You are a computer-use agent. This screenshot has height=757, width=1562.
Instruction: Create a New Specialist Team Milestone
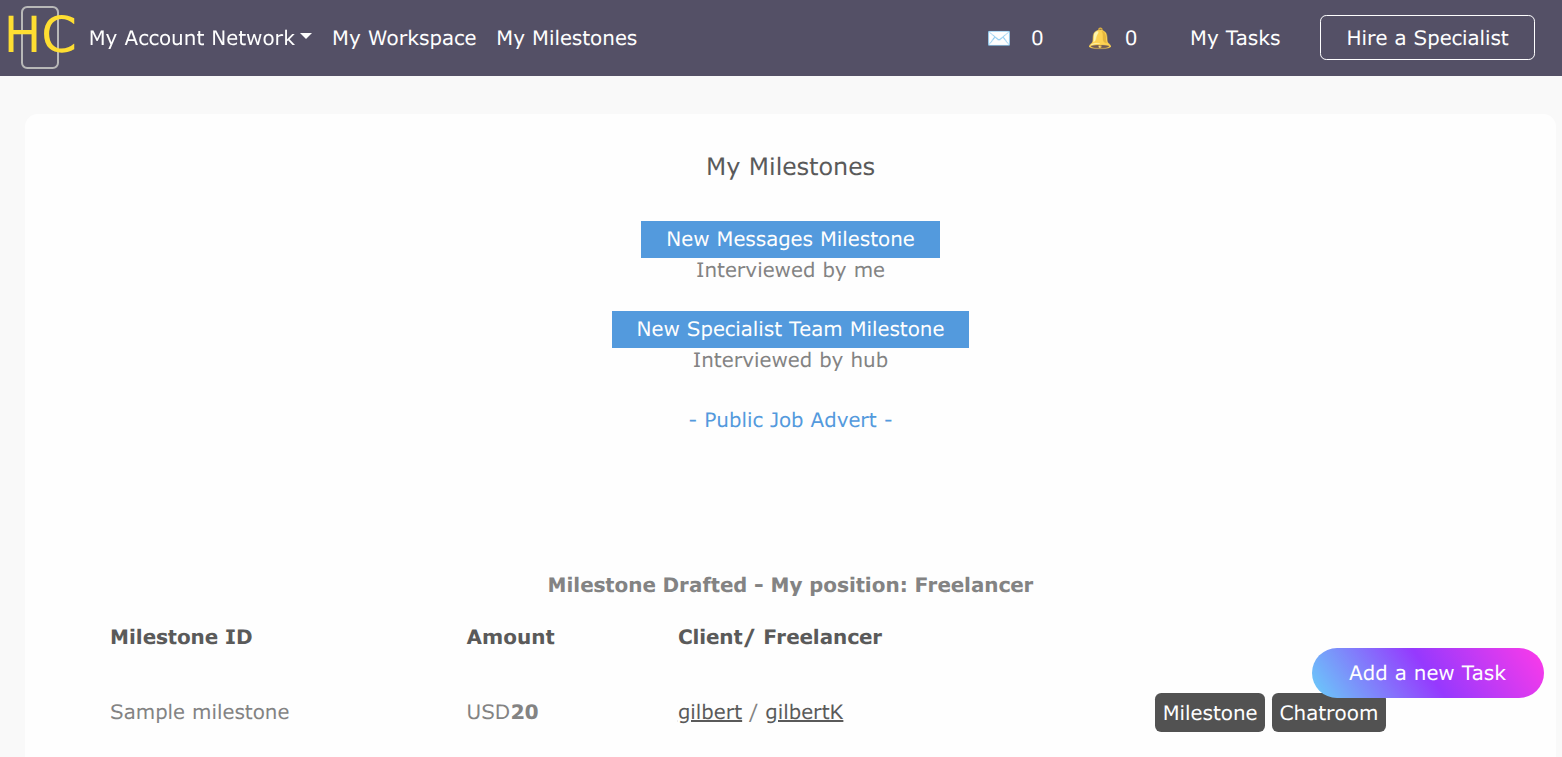tap(790, 329)
